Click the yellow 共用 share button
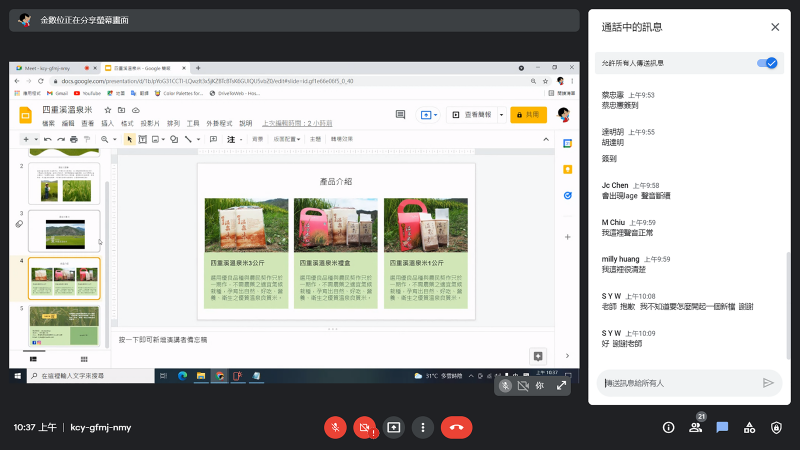Screen dimensions: 800x450 (x=528, y=115)
